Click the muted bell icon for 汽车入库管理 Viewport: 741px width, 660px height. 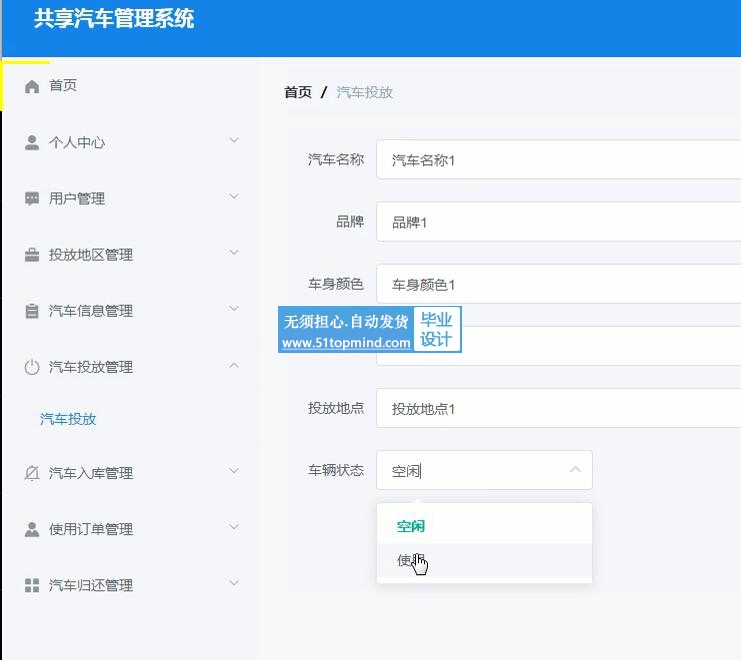pyautogui.click(x=32, y=473)
